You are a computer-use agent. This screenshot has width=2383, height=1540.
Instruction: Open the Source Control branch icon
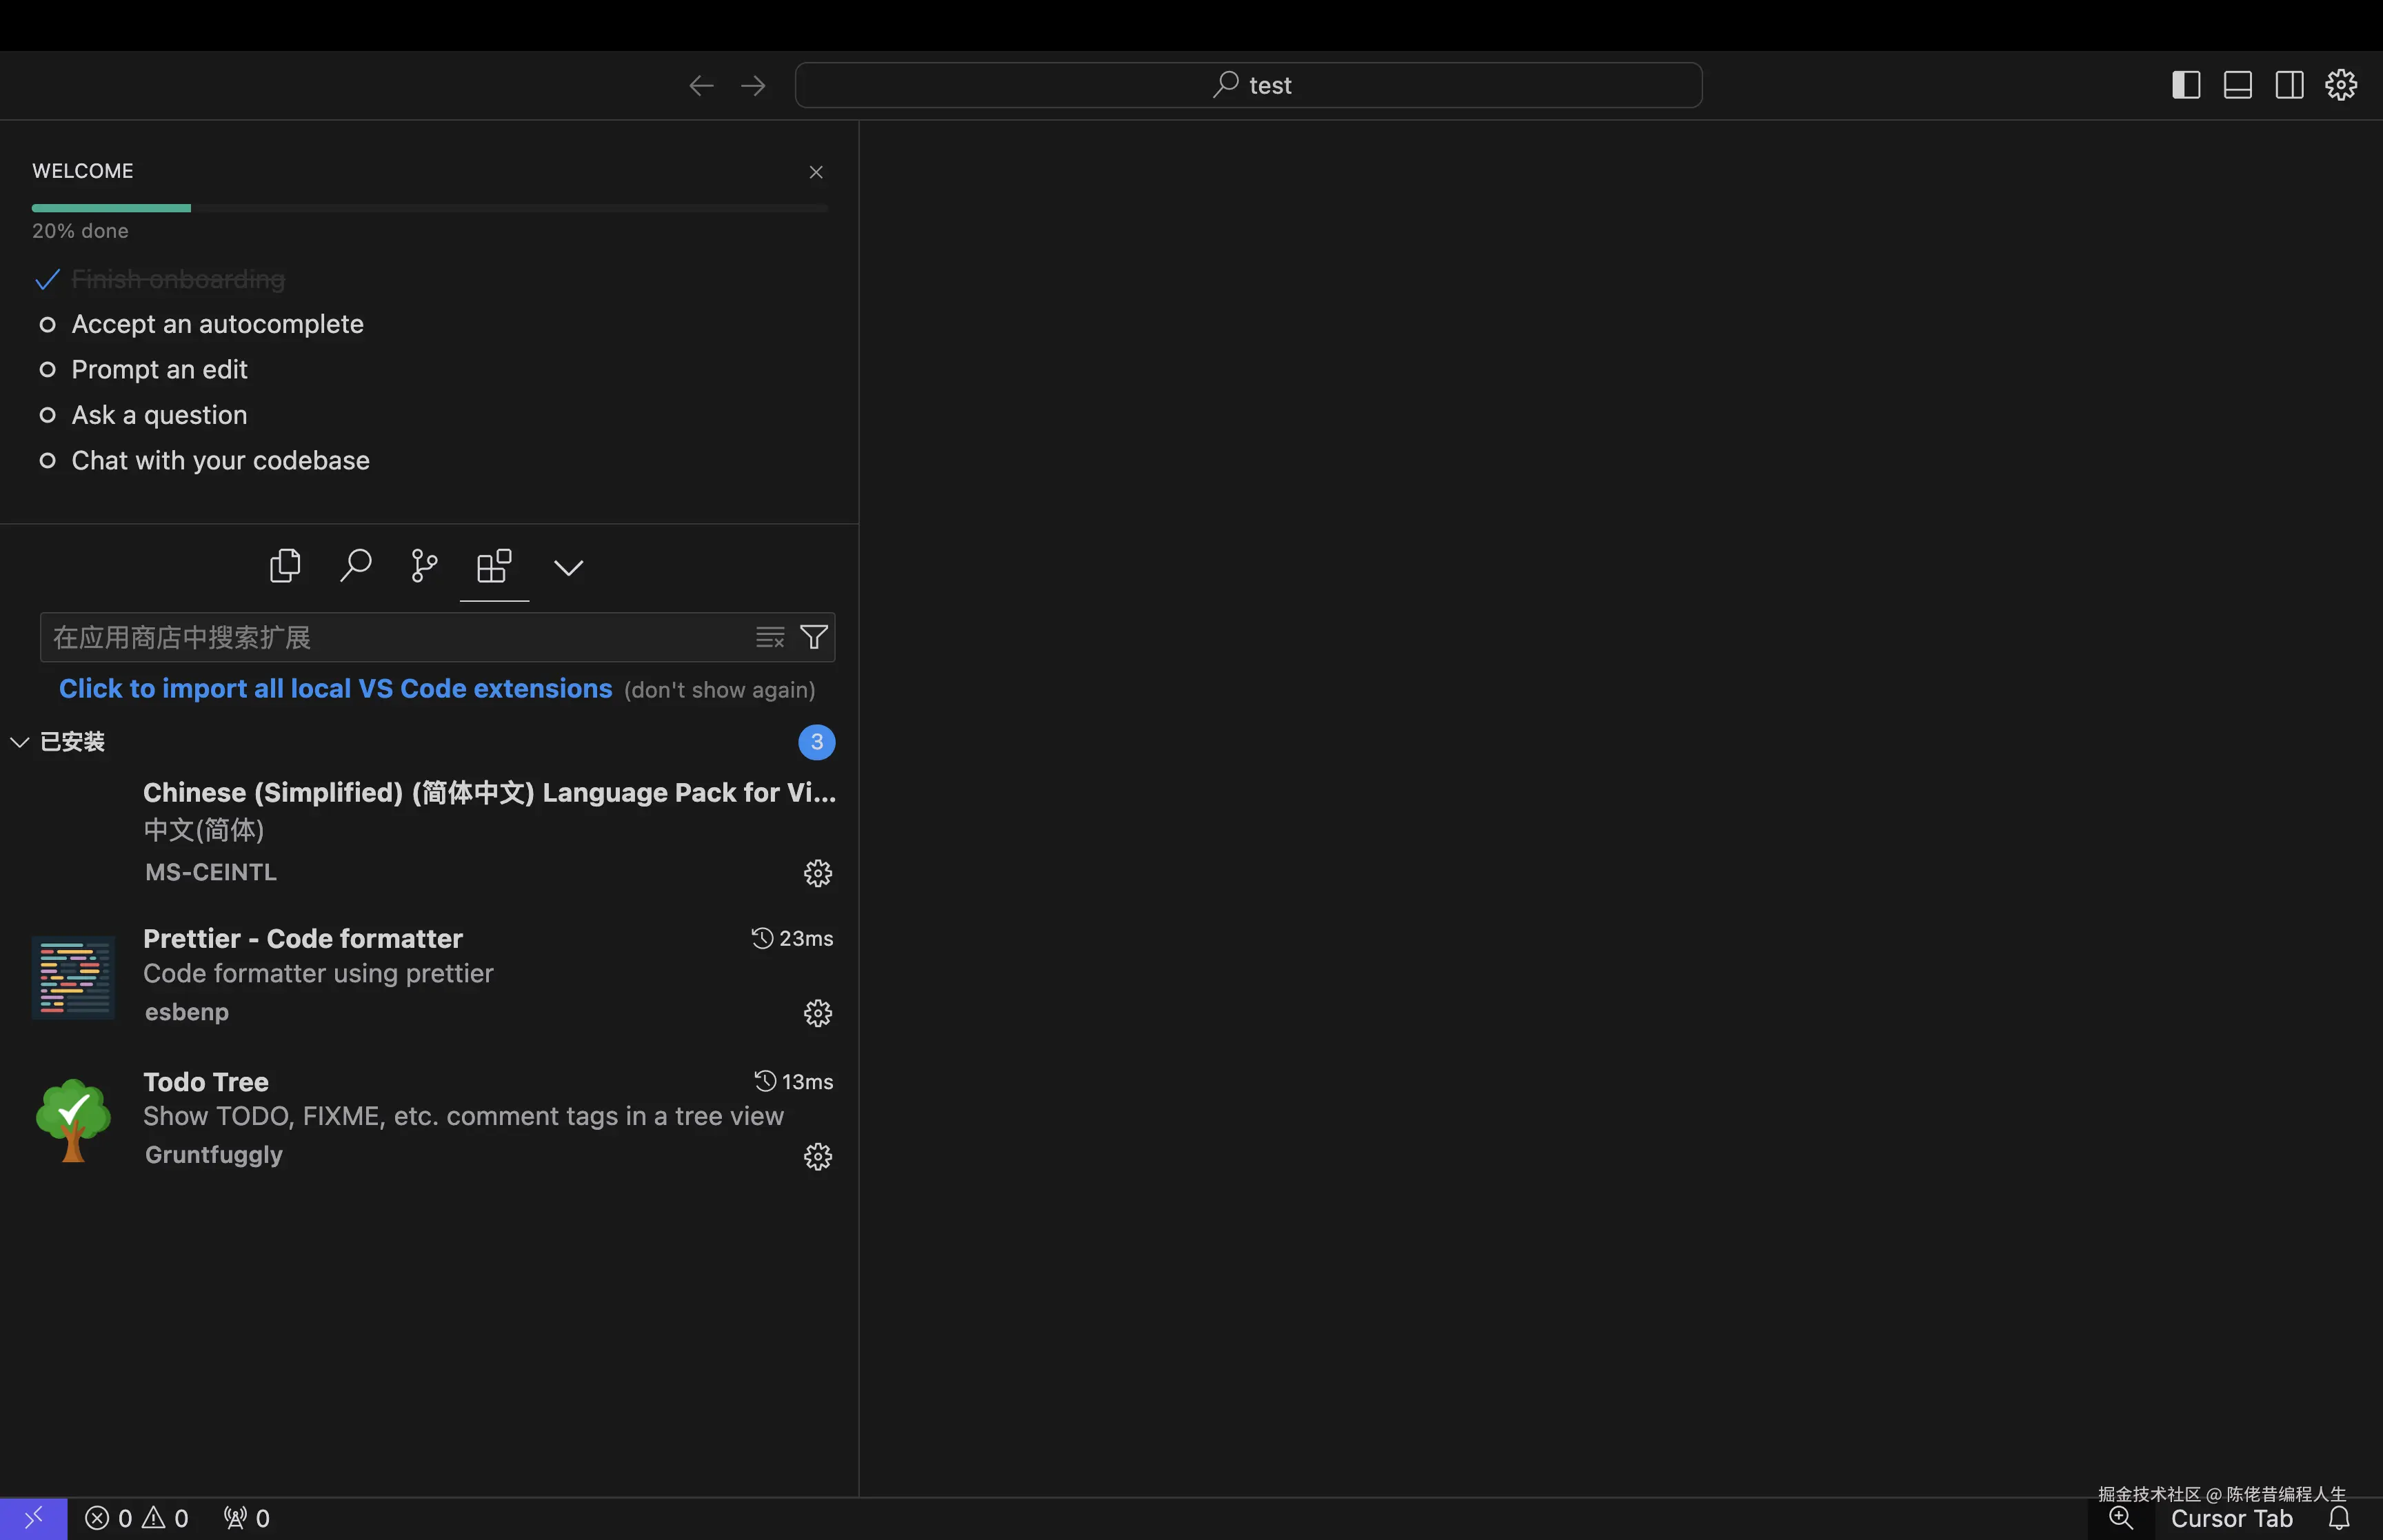tap(424, 566)
